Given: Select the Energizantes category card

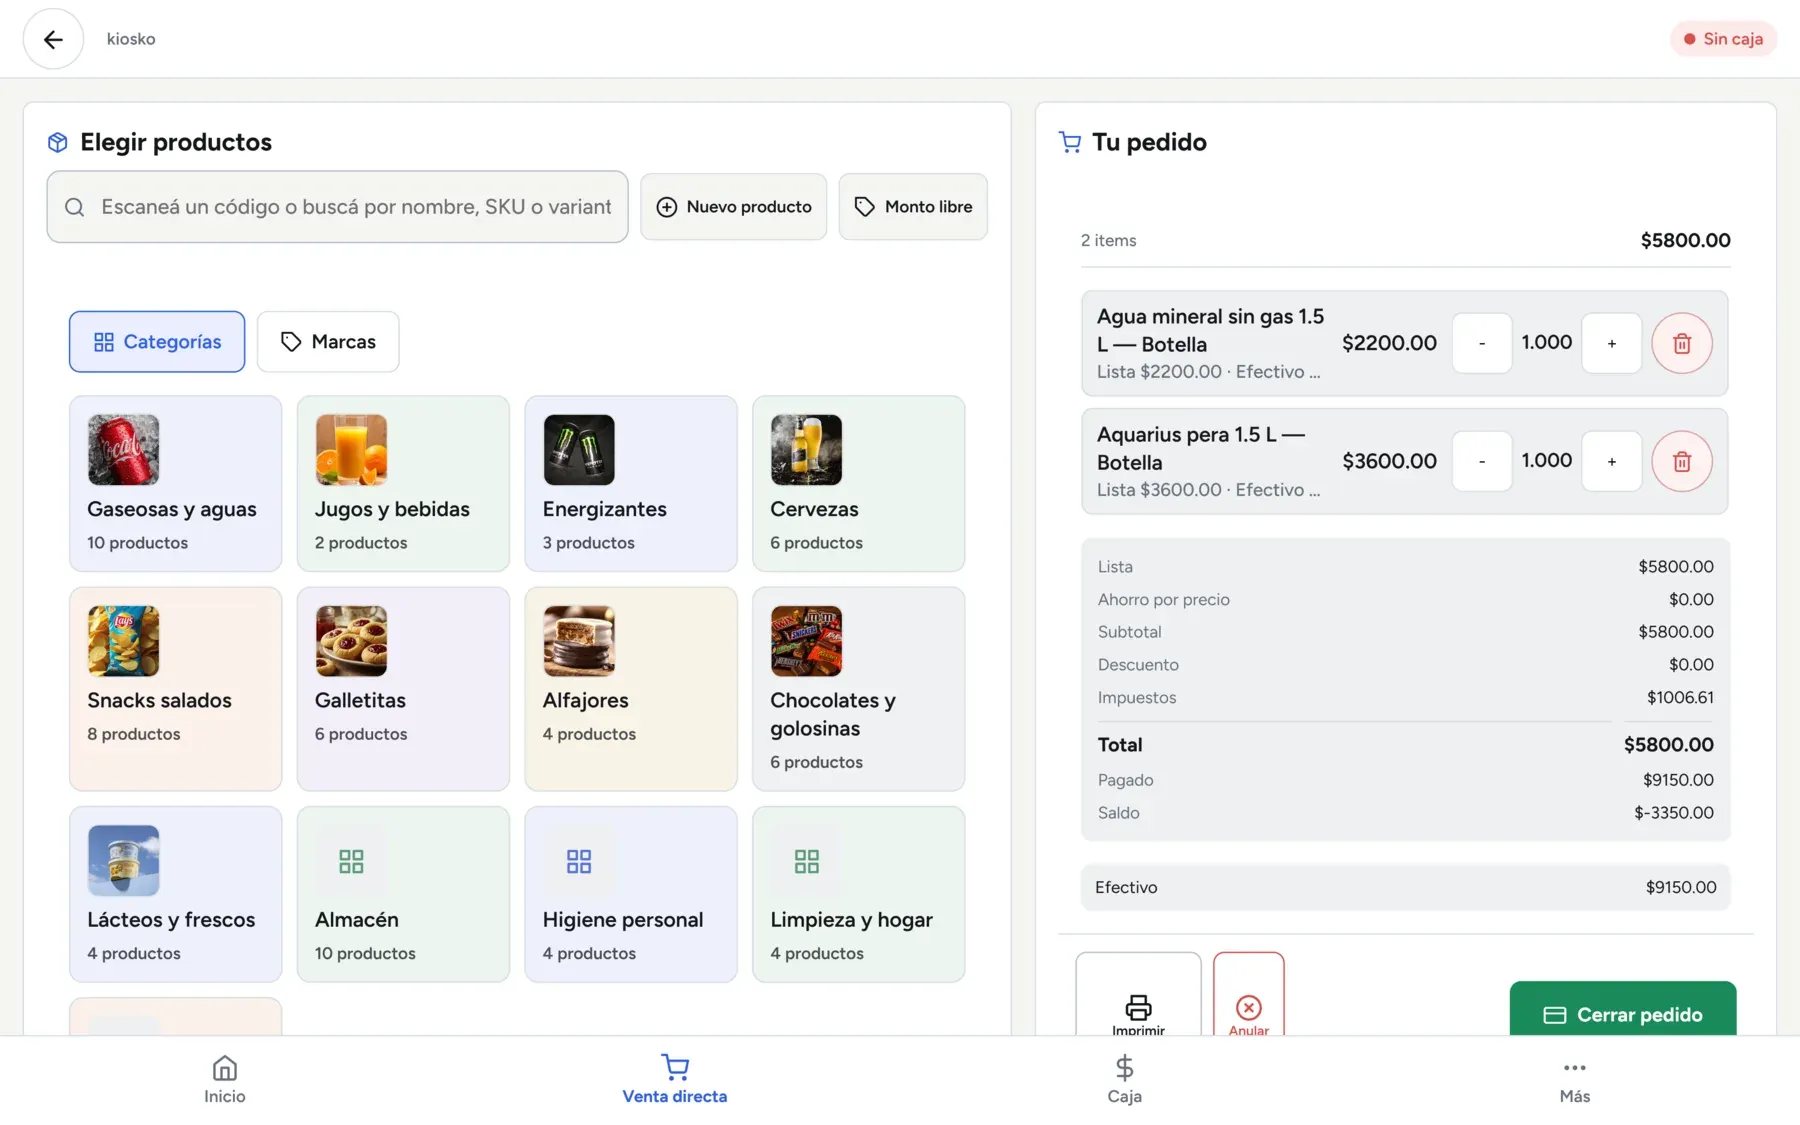Looking at the screenshot, I should pyautogui.click(x=631, y=483).
